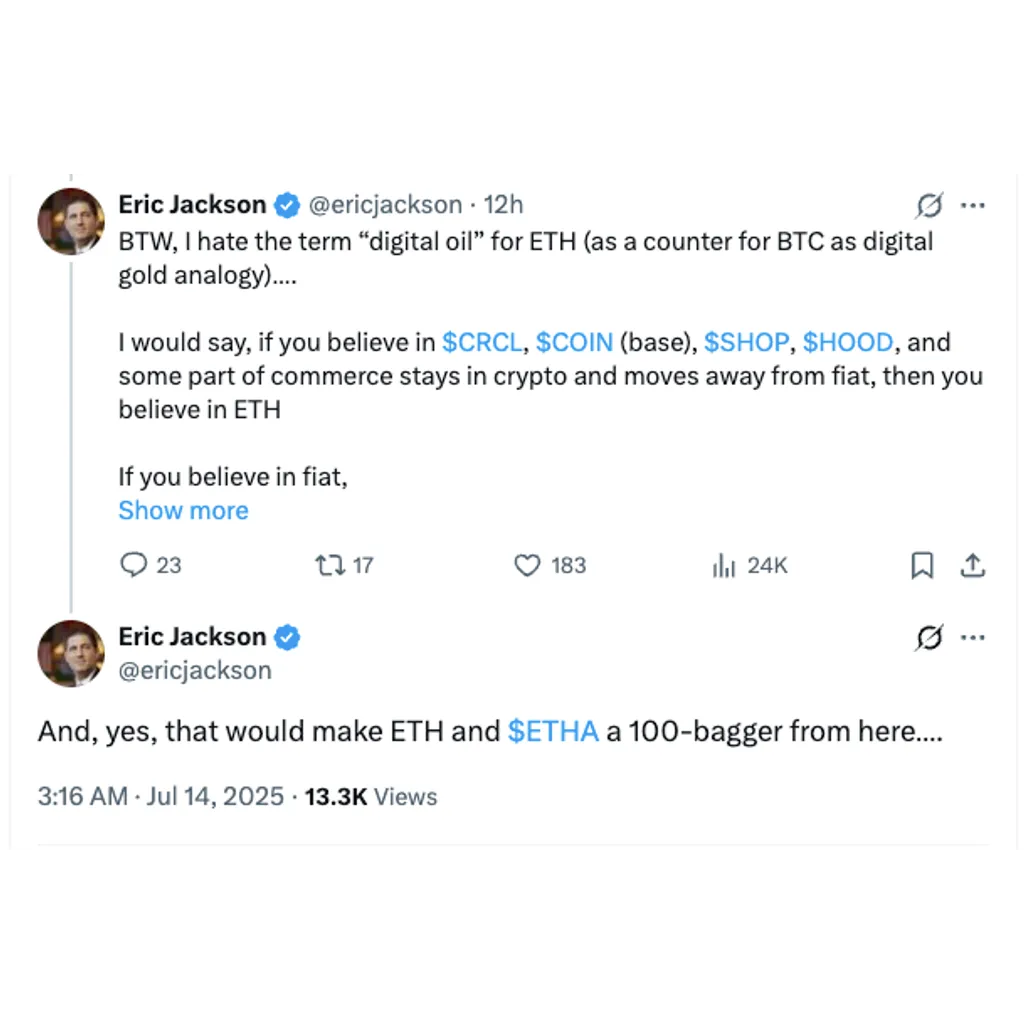
Task: Click the 3:16 AM Jul 14, 2025 timestamp
Action: tap(161, 797)
